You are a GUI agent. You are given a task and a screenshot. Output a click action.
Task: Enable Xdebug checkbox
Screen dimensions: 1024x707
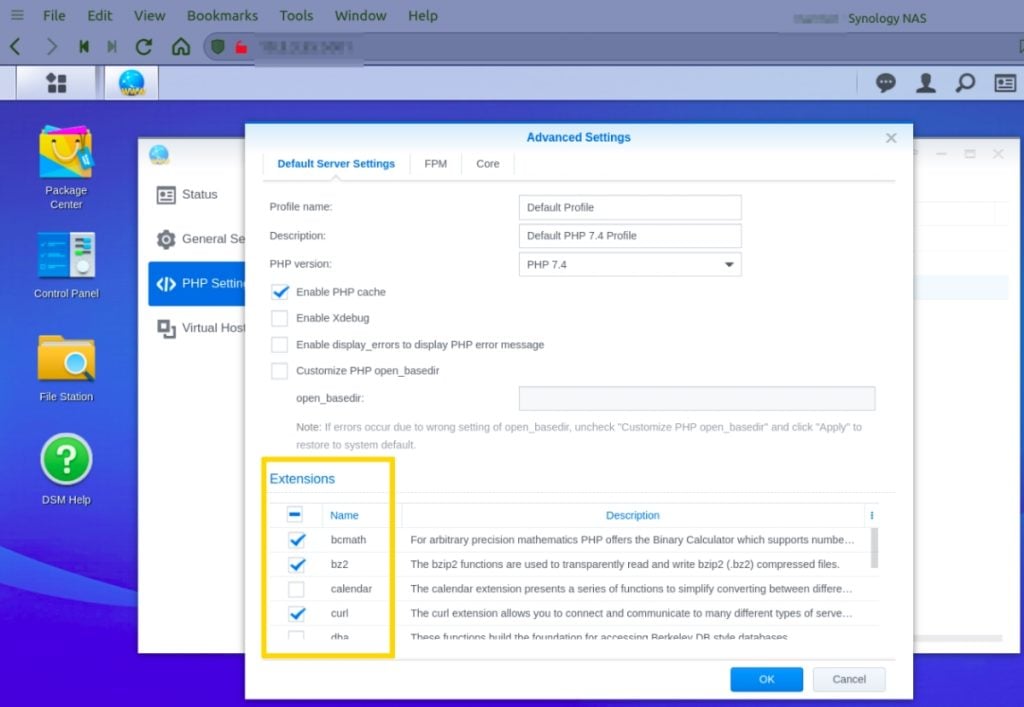[x=280, y=318]
